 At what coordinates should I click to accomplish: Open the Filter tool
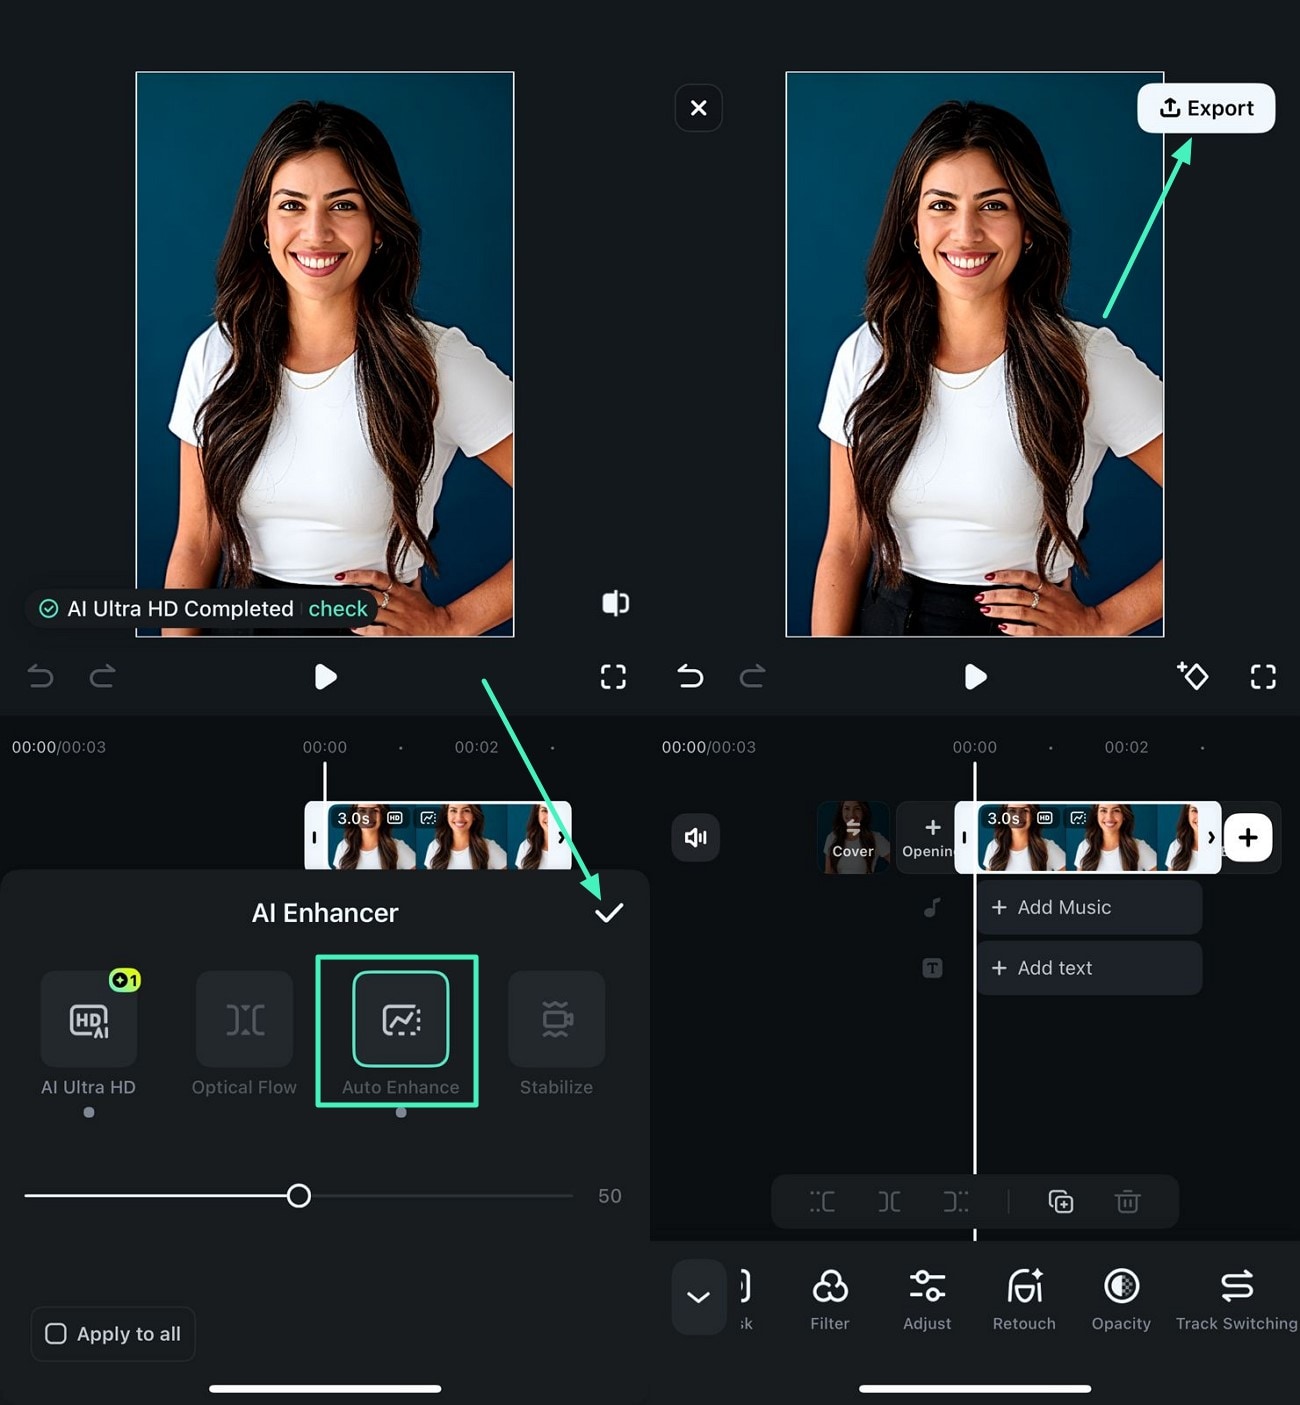[829, 1297]
